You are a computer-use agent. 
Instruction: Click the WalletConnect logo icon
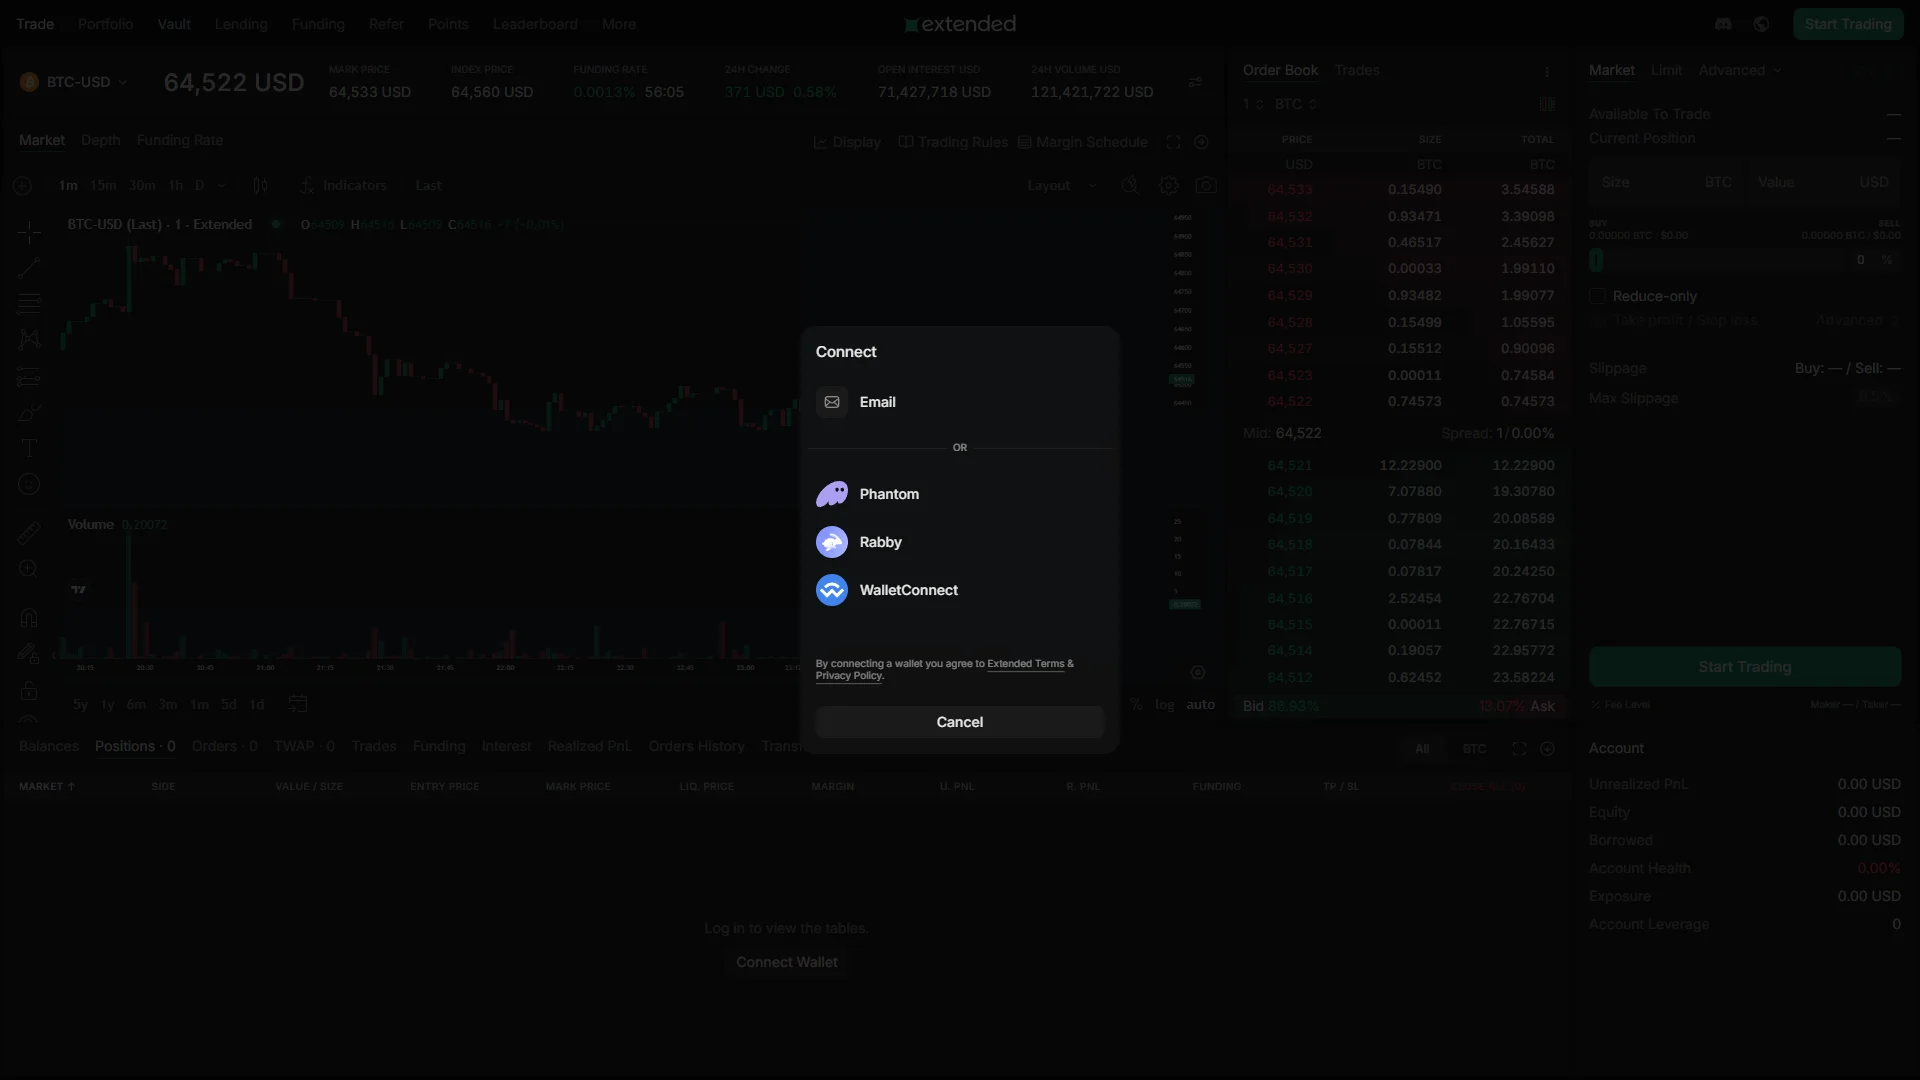832,590
